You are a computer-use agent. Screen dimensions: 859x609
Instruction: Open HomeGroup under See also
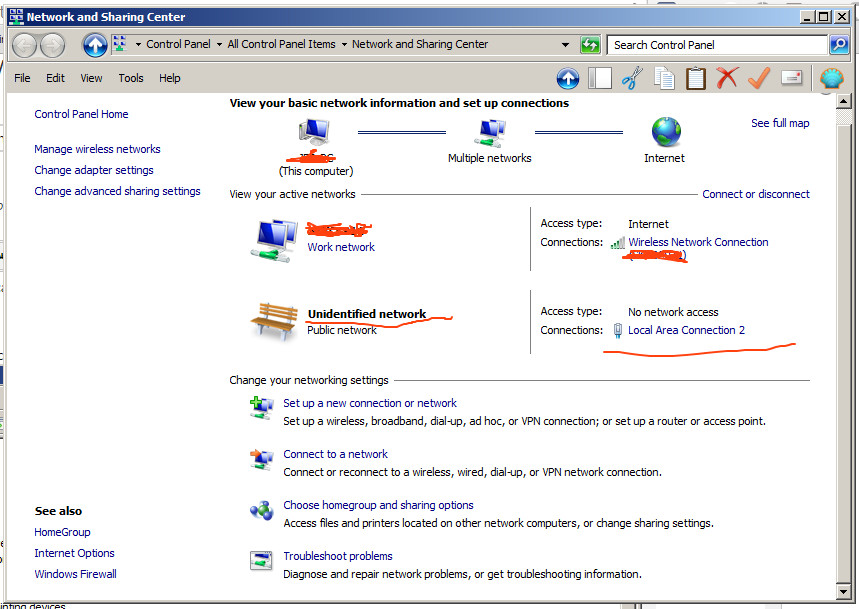[x=62, y=532]
